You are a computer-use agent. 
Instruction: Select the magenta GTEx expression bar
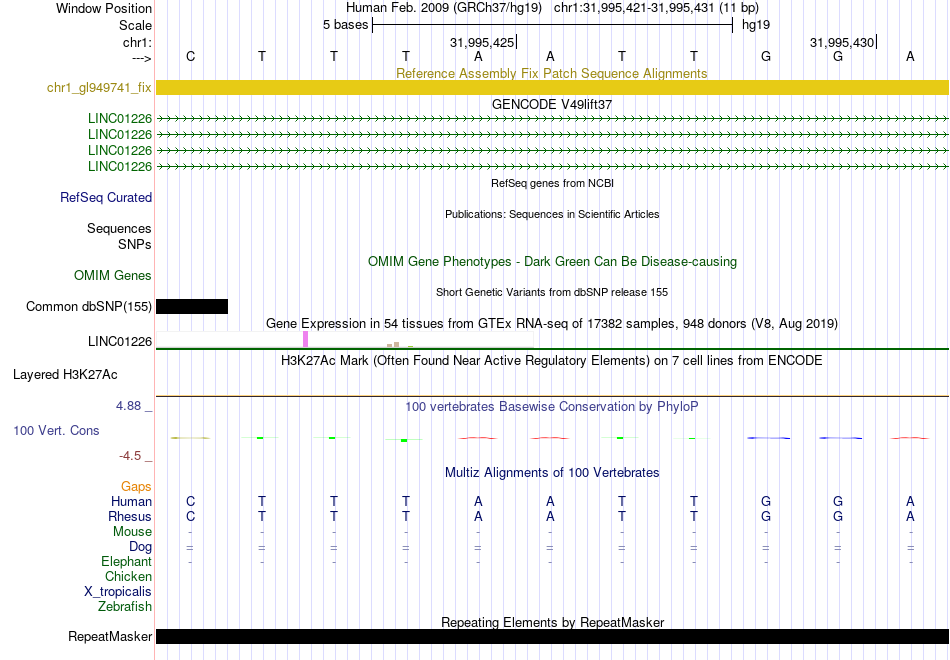click(305, 339)
